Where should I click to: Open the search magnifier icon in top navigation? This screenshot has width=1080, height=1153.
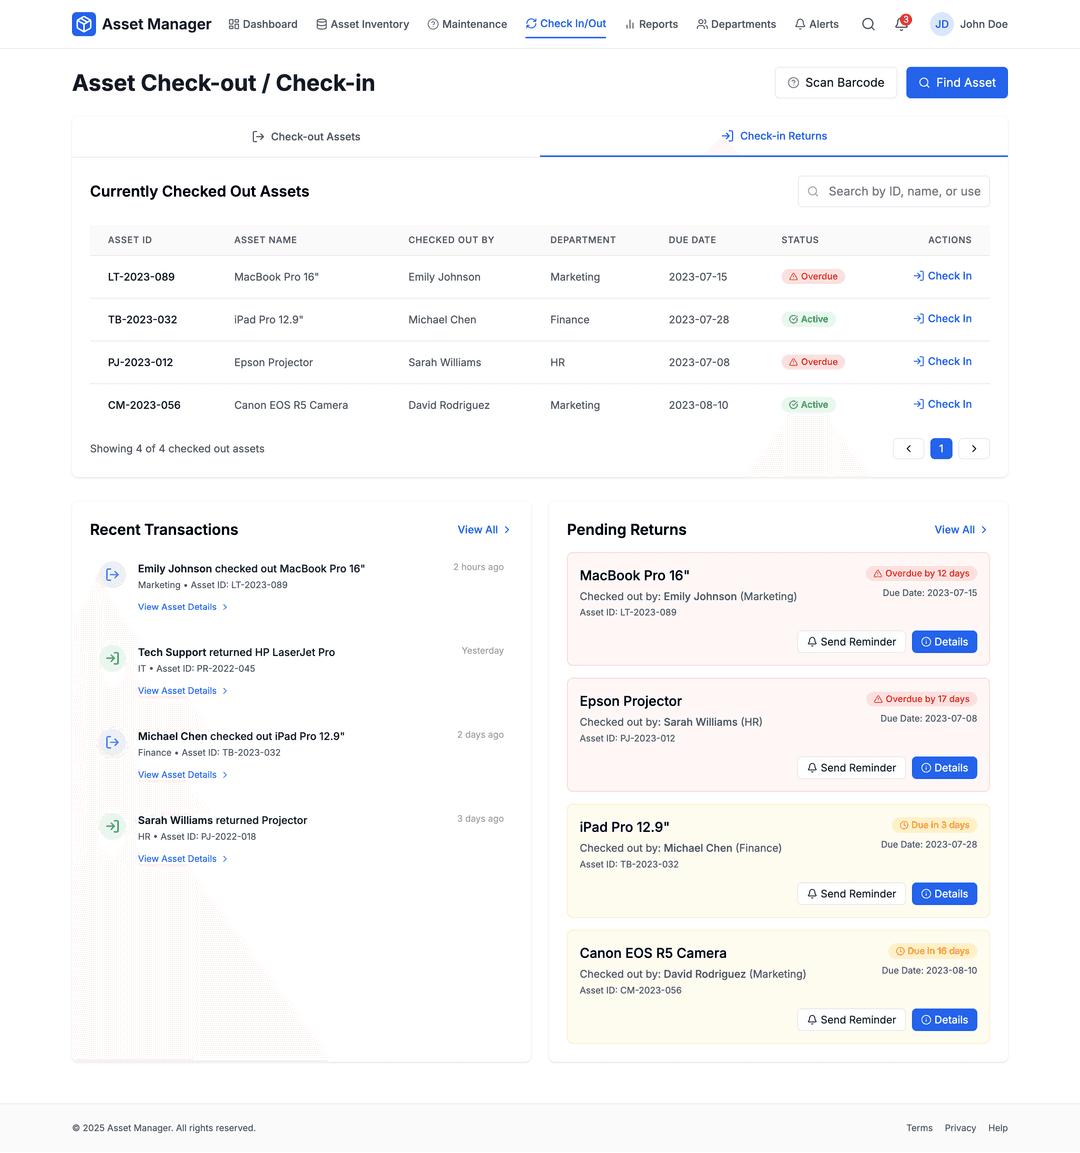pyautogui.click(x=868, y=24)
